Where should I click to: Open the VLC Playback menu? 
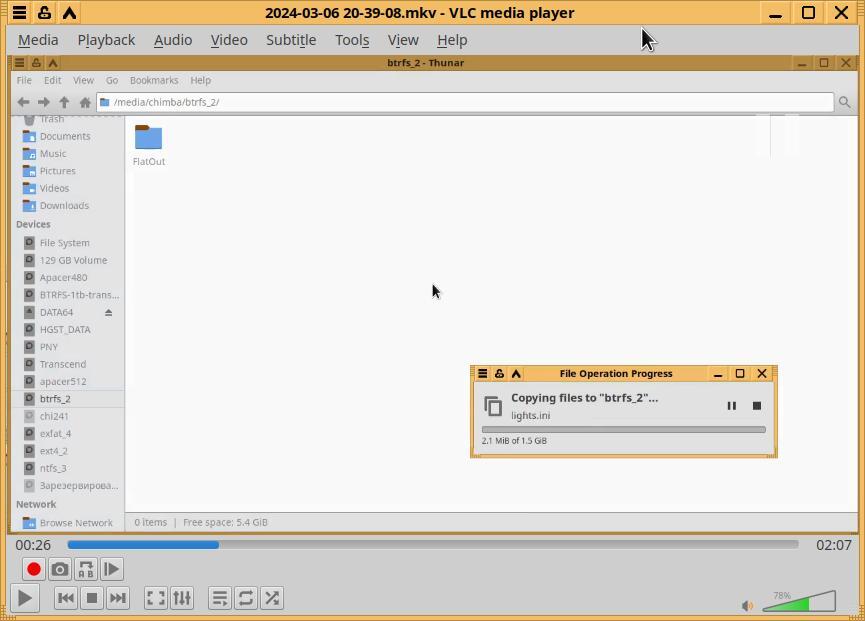coord(106,40)
